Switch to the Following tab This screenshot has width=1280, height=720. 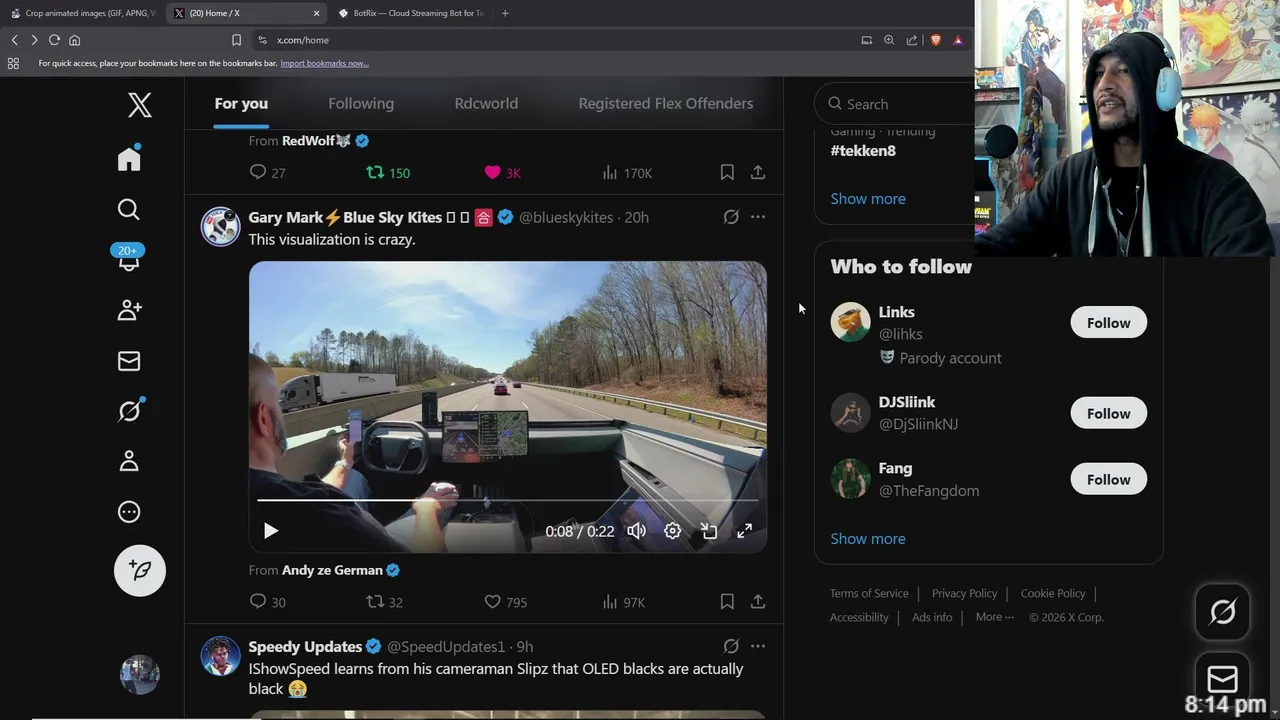tap(361, 103)
